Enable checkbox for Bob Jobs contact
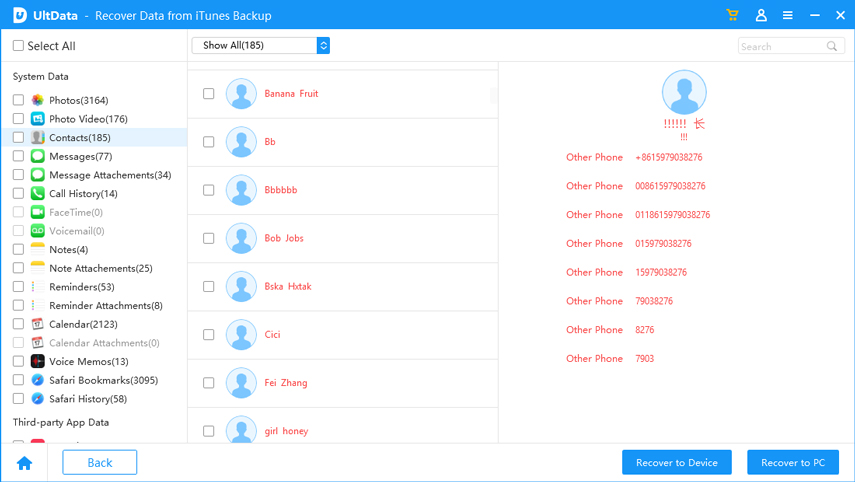Screen dimensions: 855x482 (208, 238)
